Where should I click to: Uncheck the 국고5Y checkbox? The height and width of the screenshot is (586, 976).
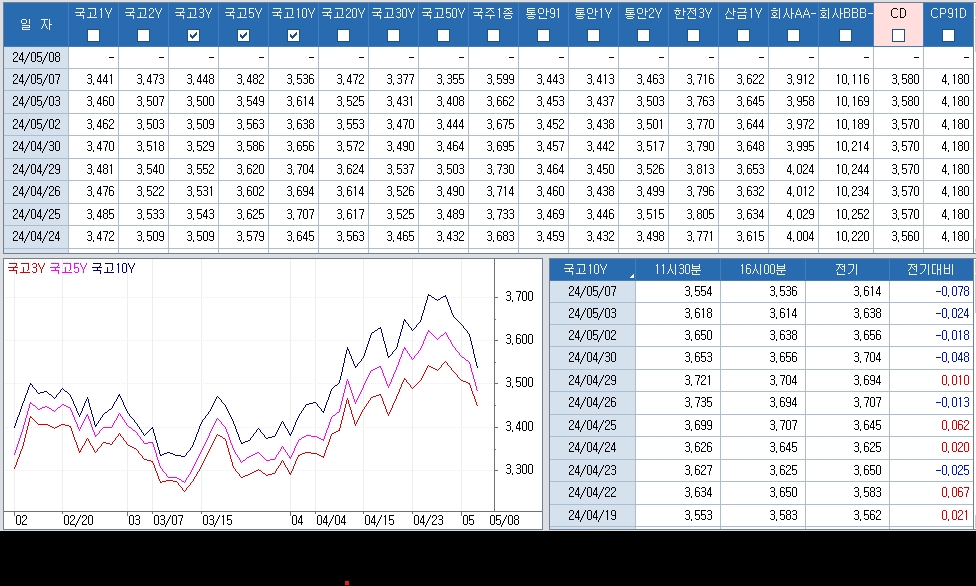[243, 35]
